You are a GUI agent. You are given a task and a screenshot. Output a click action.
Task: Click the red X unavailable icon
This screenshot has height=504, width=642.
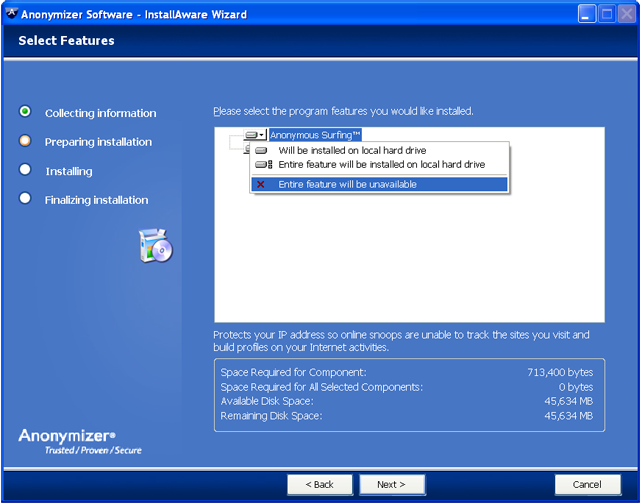point(262,185)
